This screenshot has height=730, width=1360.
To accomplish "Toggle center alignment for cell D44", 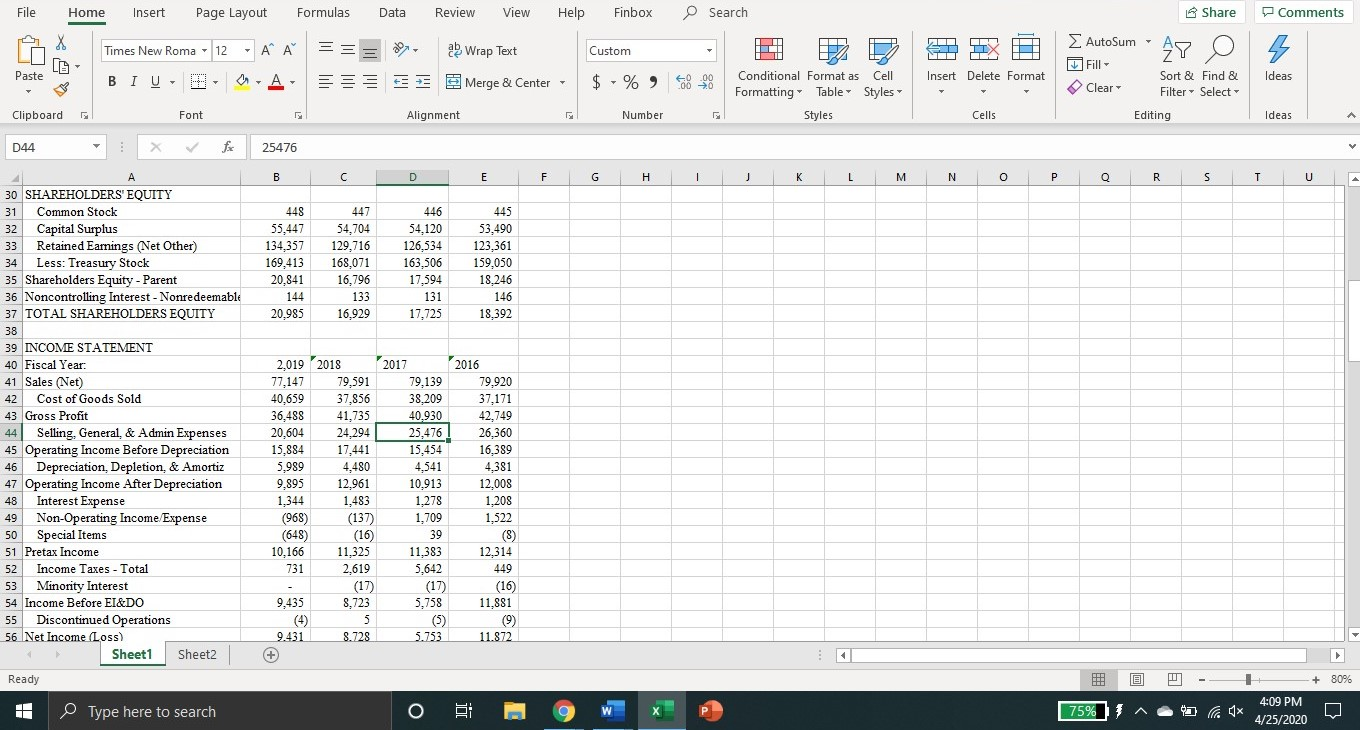I will [x=346, y=82].
